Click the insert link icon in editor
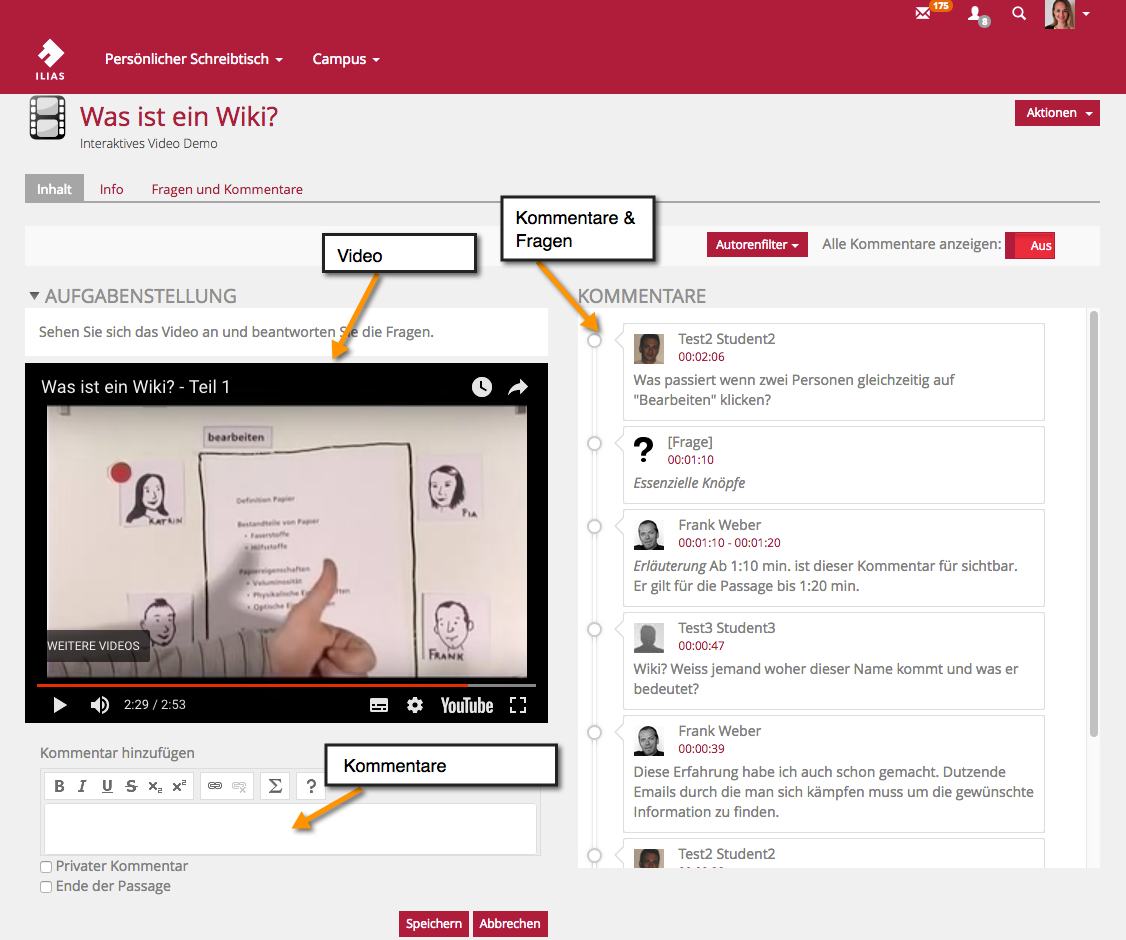 (x=214, y=786)
